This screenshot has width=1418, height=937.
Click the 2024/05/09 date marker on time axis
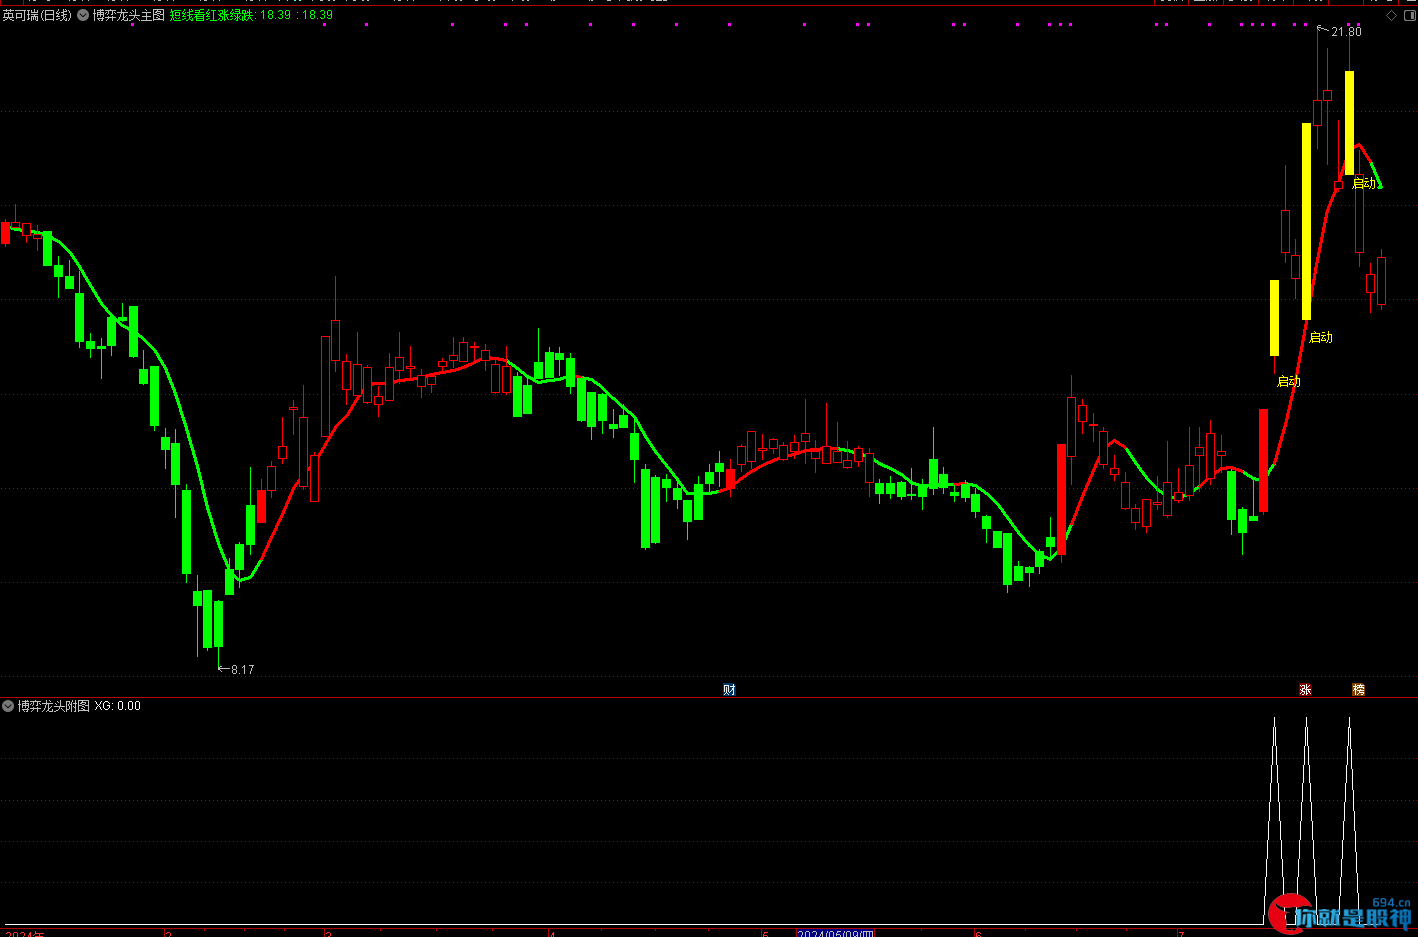[836, 934]
